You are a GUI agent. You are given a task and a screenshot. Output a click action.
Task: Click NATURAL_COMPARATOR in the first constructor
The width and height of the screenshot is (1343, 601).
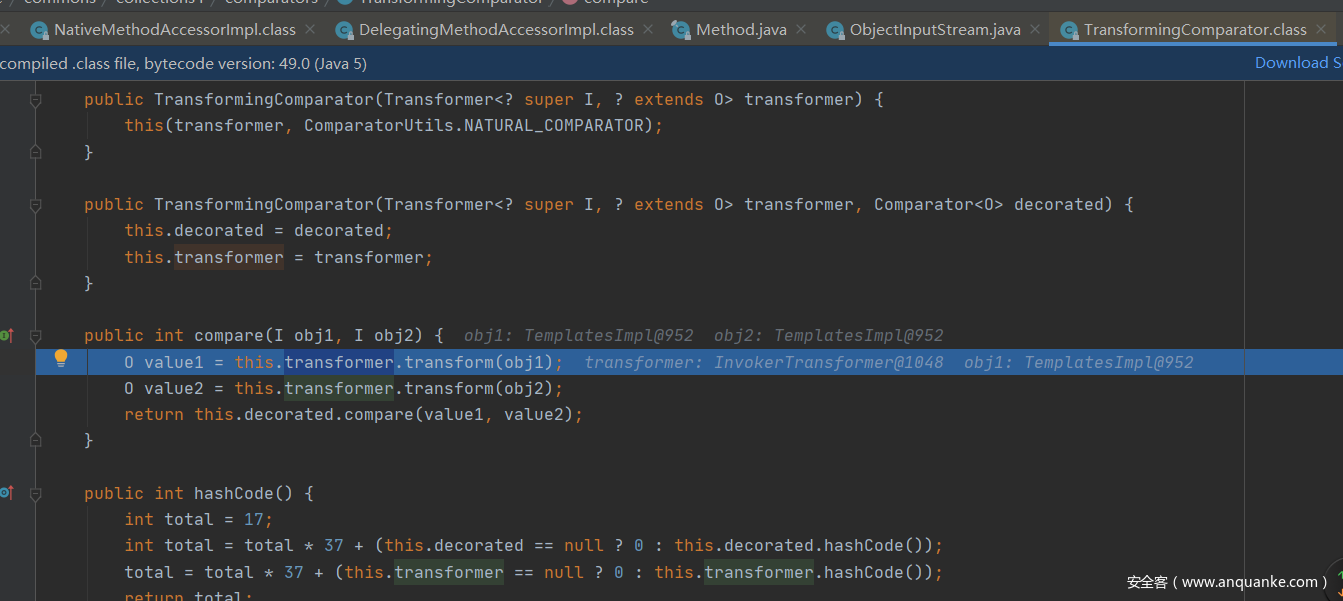click(x=554, y=125)
